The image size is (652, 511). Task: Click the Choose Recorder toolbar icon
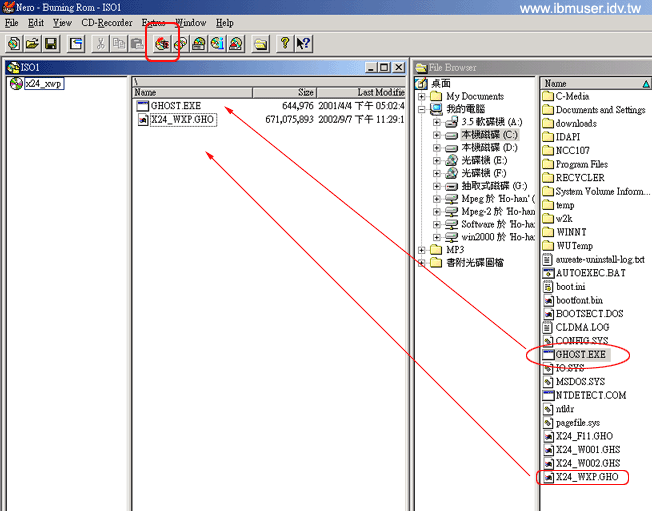coord(199,44)
